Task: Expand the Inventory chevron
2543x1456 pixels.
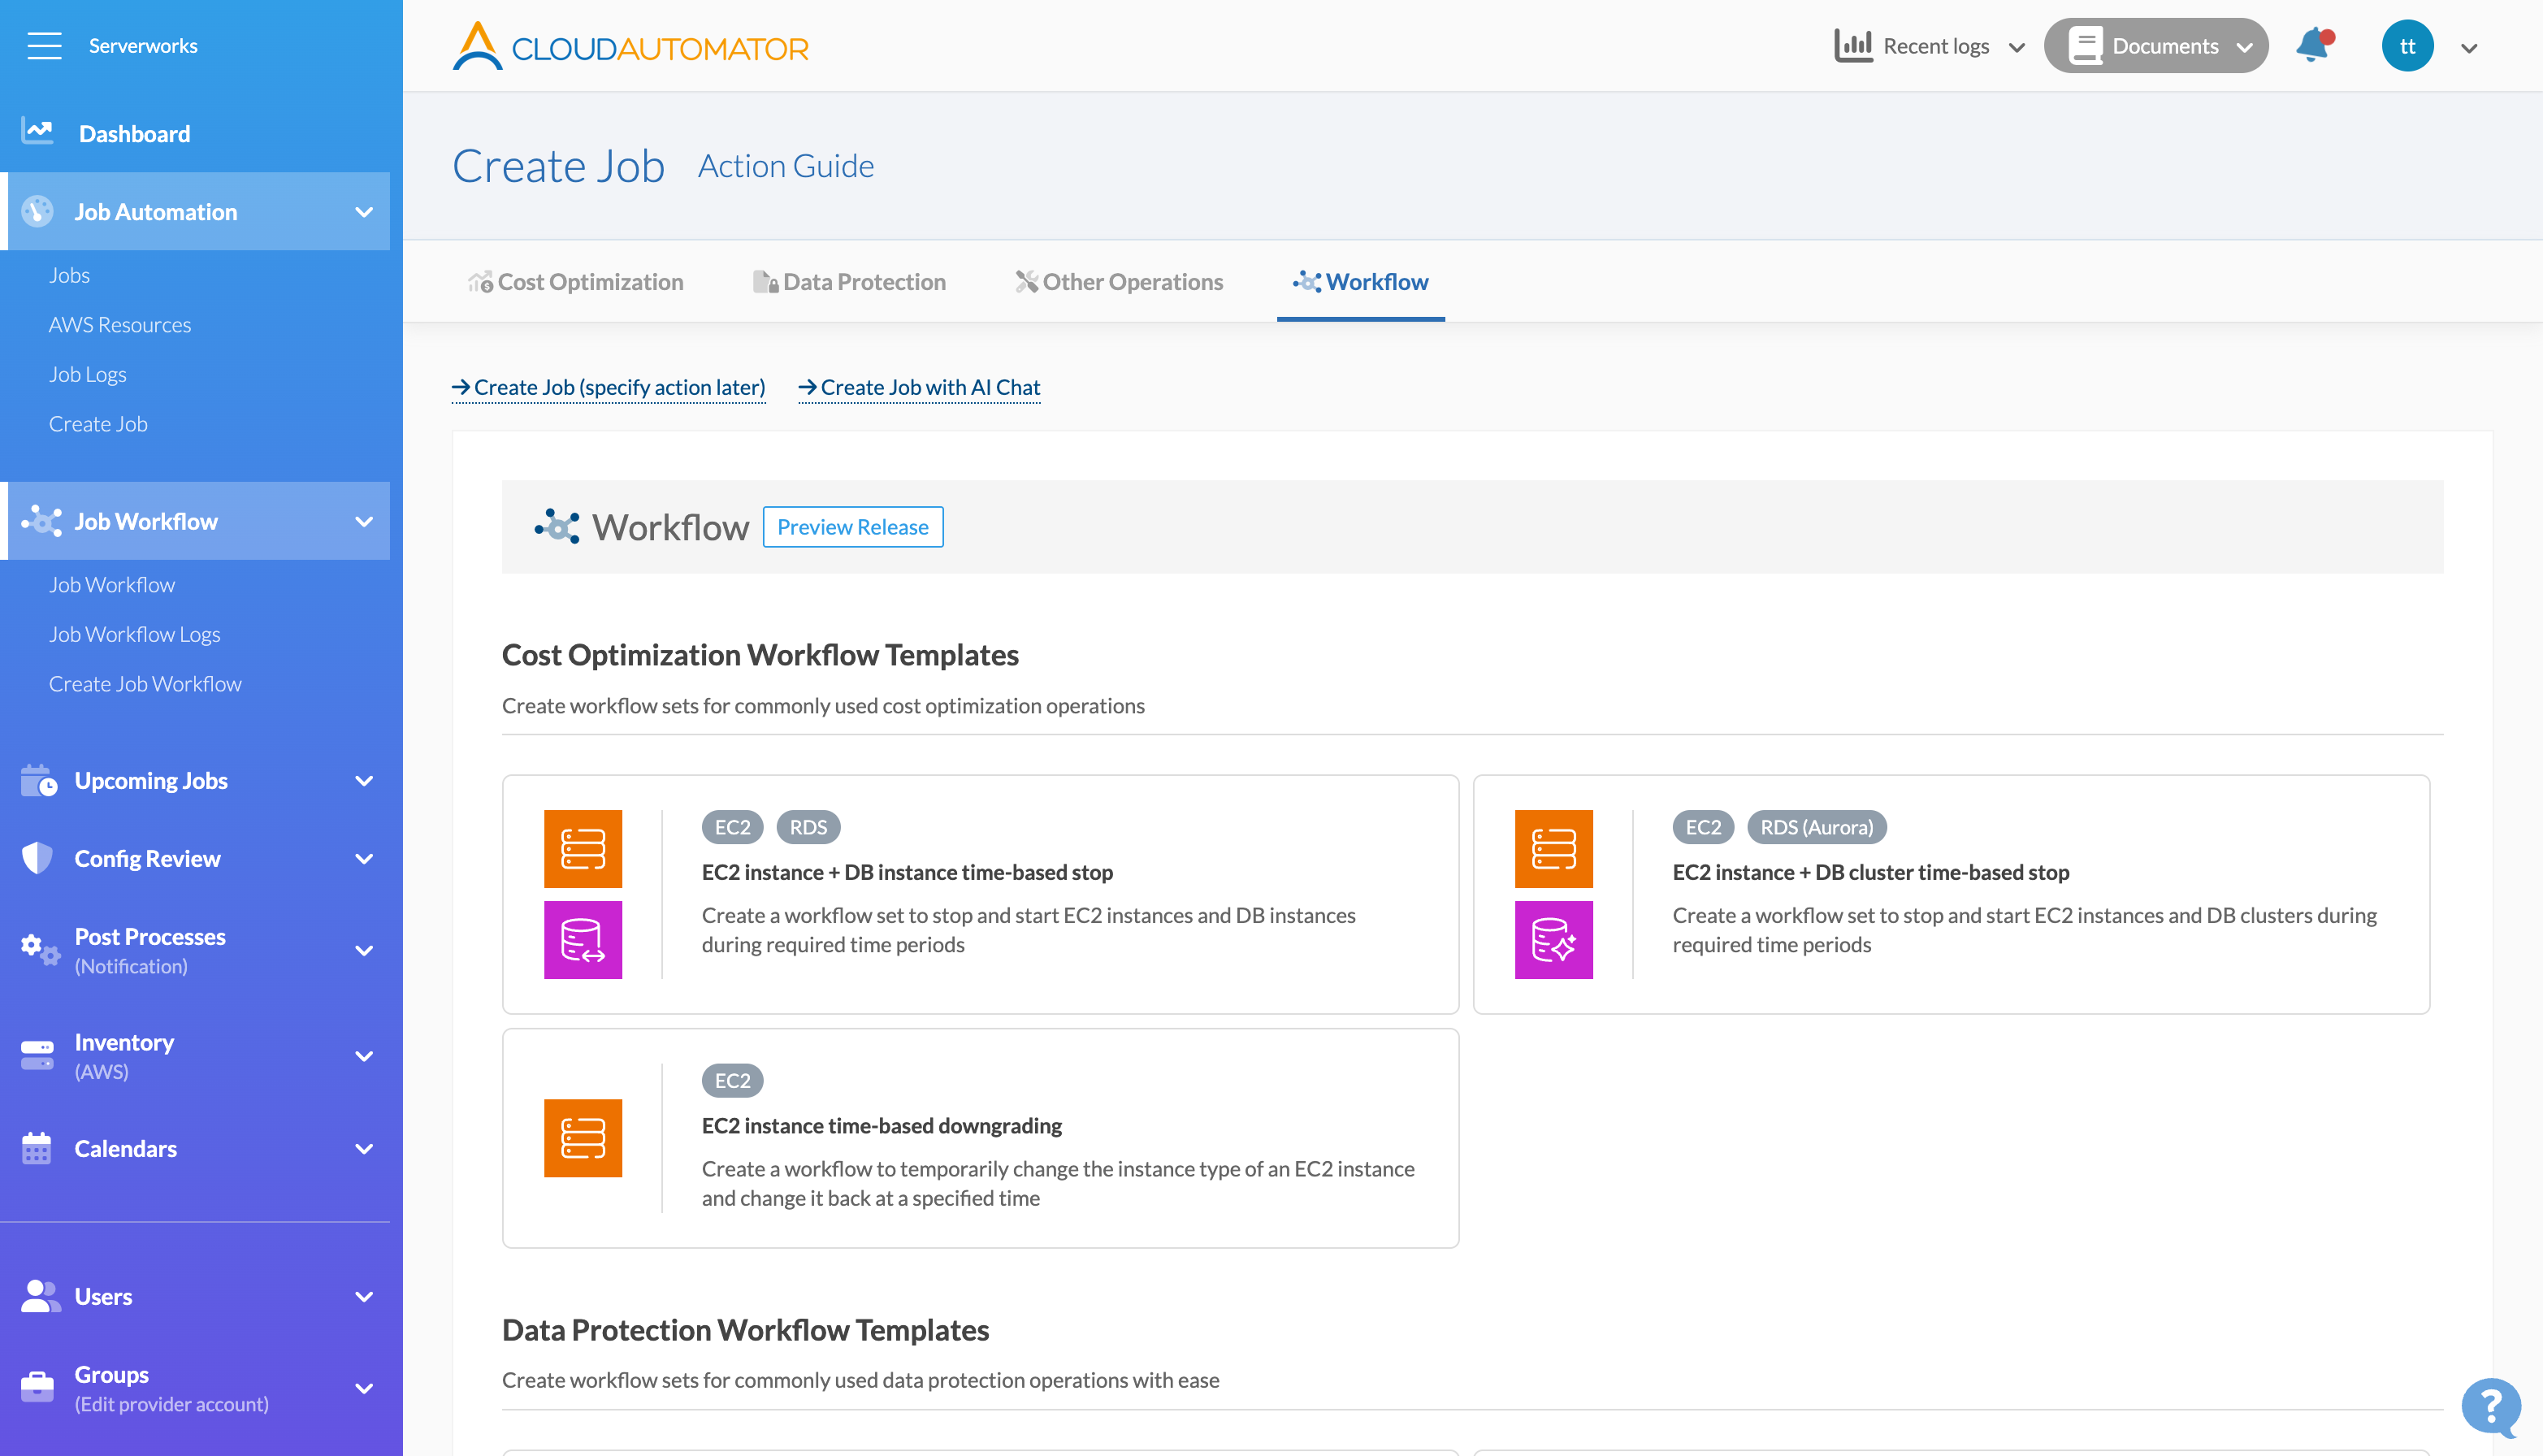Action: pyautogui.click(x=364, y=1056)
